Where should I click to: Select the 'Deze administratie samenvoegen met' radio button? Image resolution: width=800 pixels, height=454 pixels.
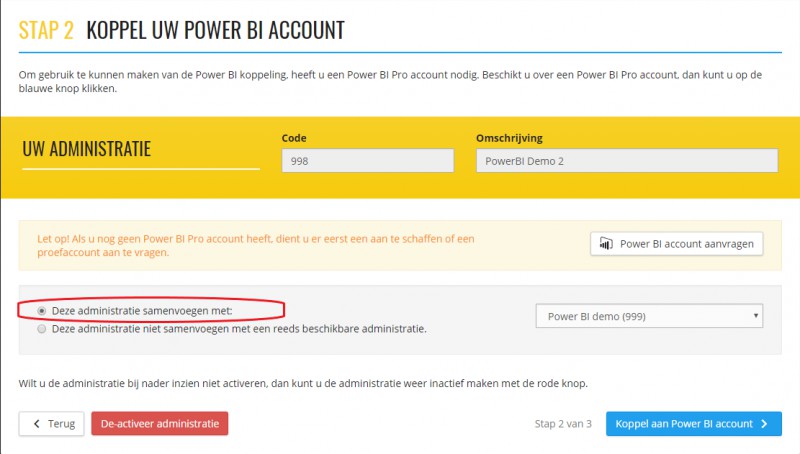pos(42,311)
